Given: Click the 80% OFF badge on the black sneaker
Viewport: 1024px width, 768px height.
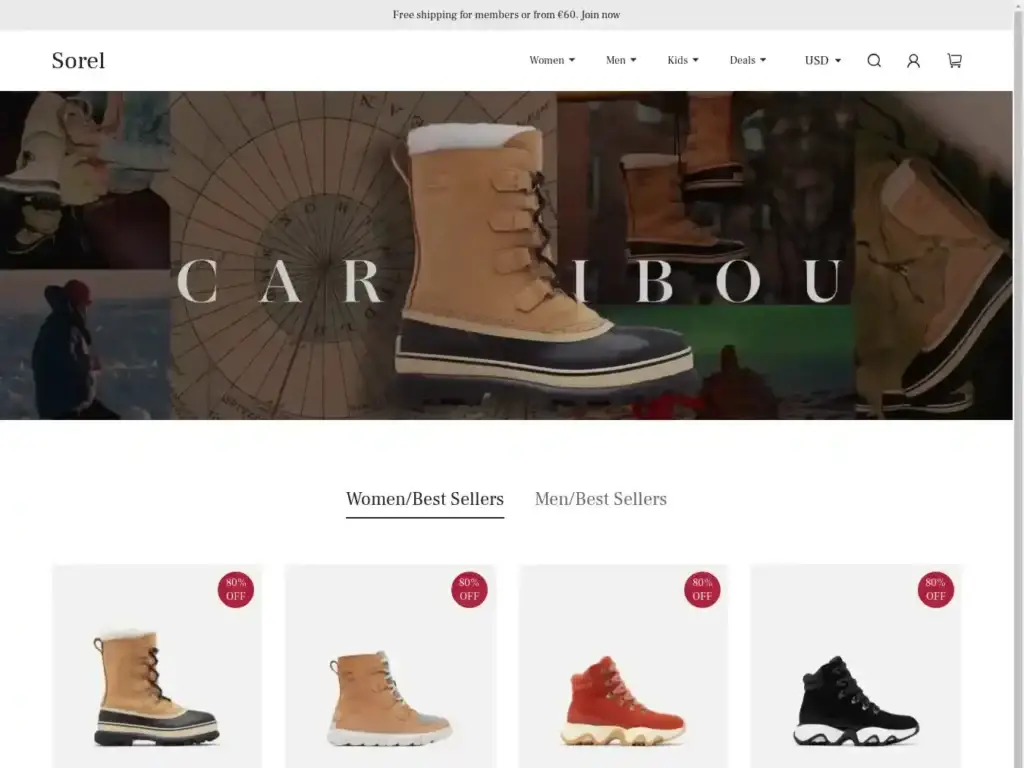Looking at the screenshot, I should point(934,590).
